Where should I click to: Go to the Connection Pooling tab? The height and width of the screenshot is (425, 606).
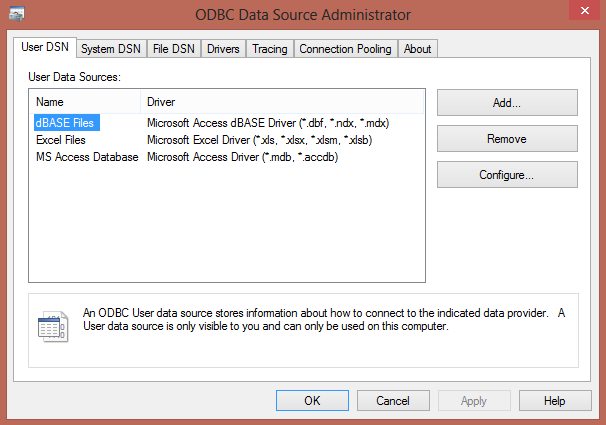coord(346,49)
